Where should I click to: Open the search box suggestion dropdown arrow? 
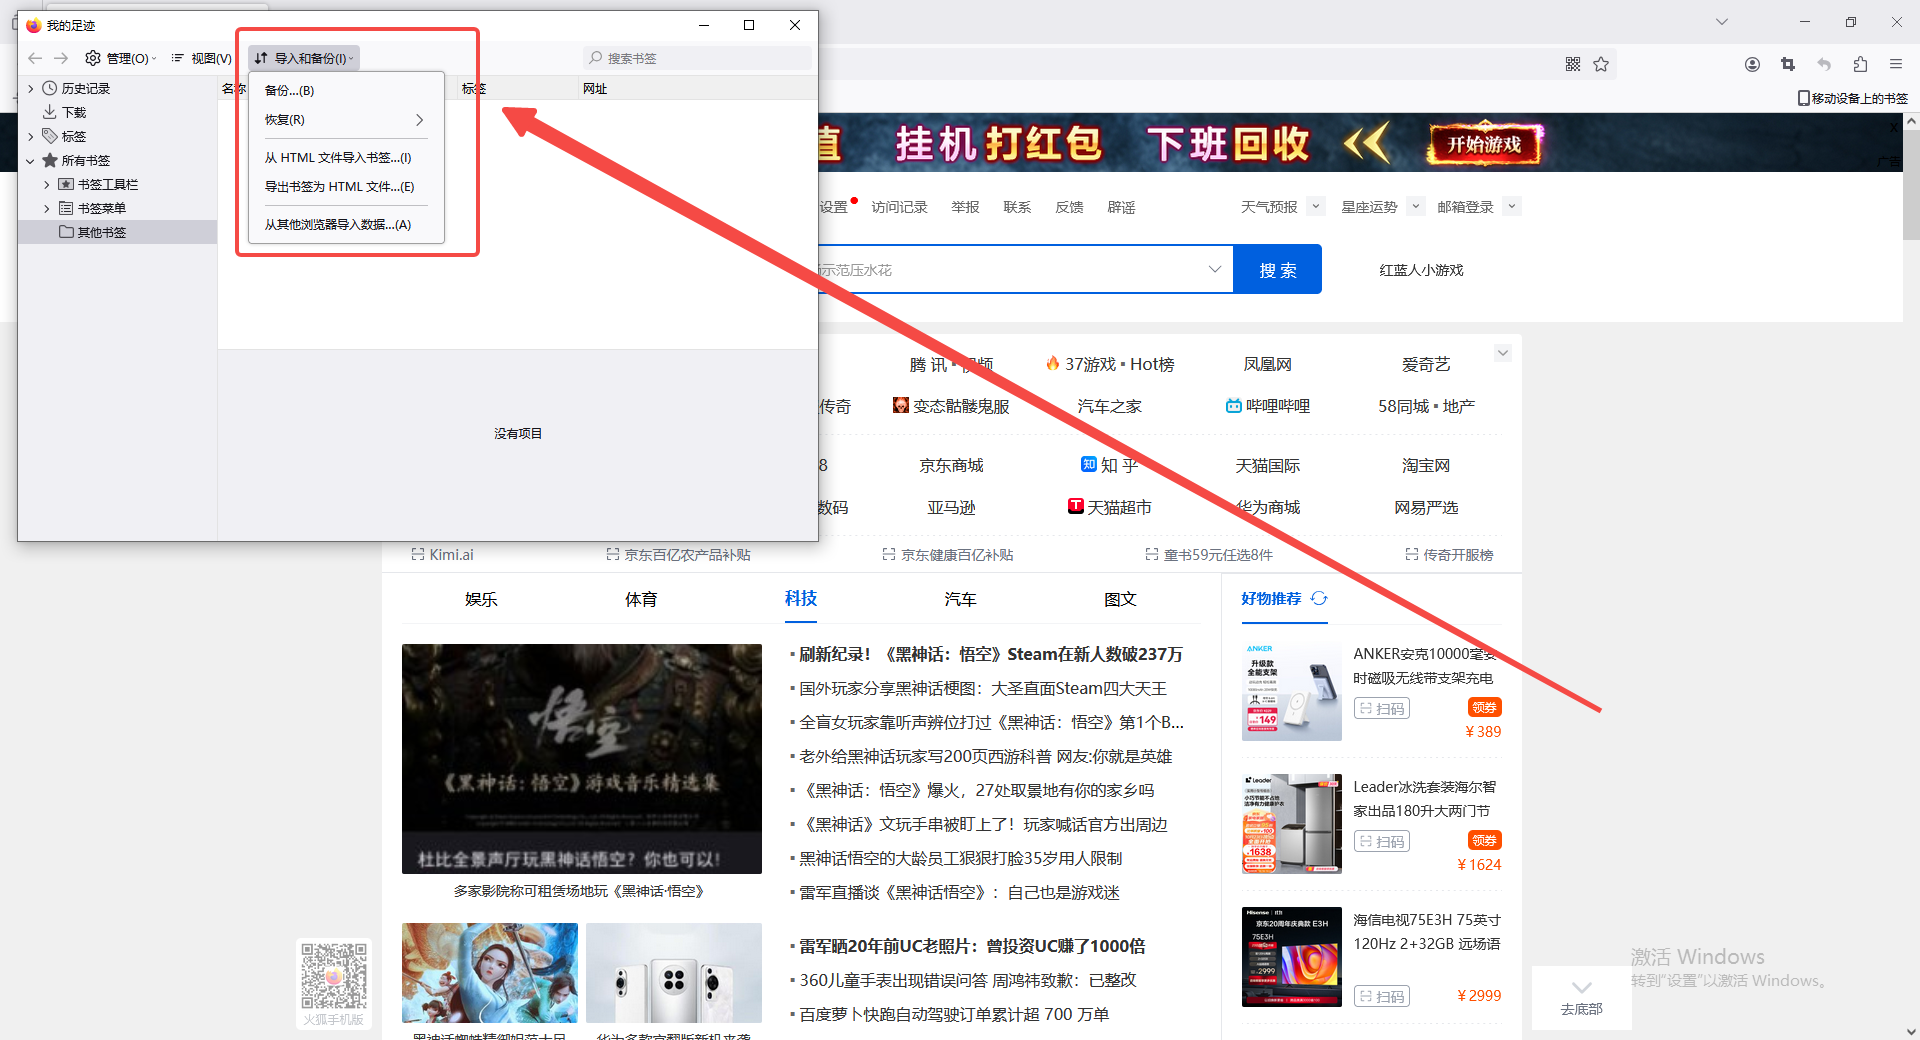click(x=1215, y=269)
